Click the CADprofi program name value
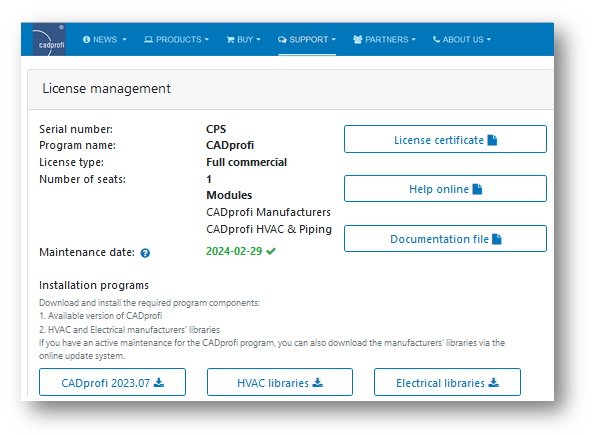The image size is (596, 435). 230,145
